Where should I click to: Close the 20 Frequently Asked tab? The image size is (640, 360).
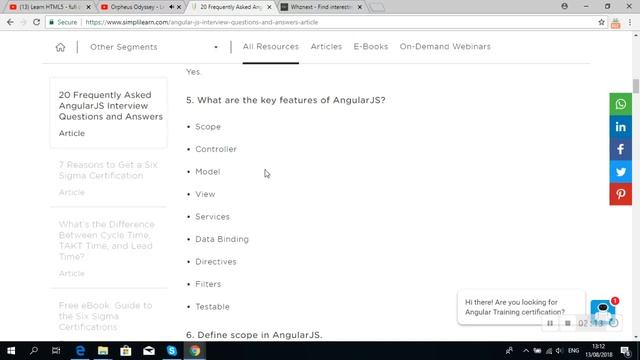point(269,7)
